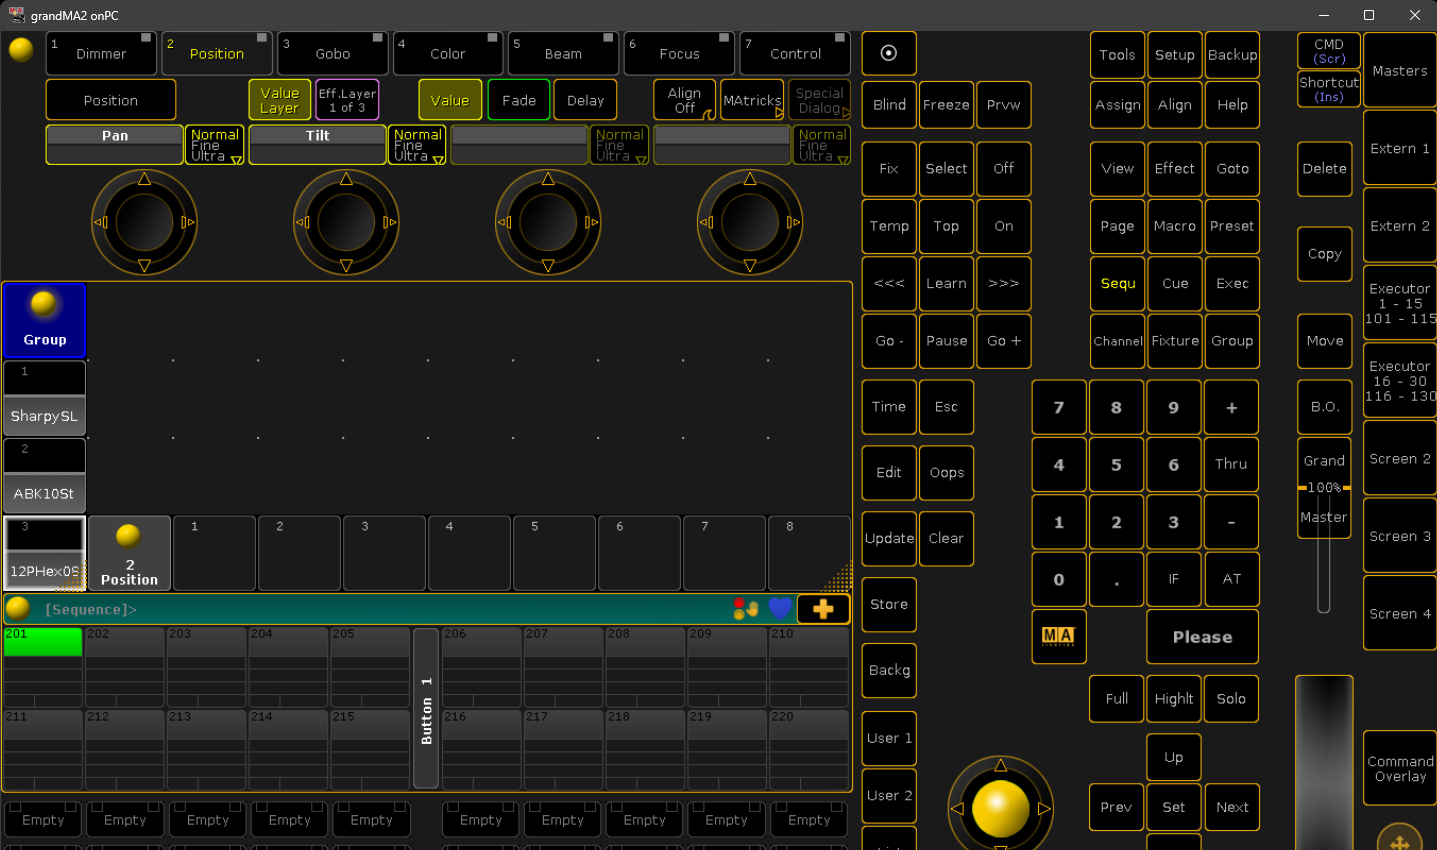1437x850 pixels.
Task: Click the Group pool yellow ball tile
Action: [45, 320]
